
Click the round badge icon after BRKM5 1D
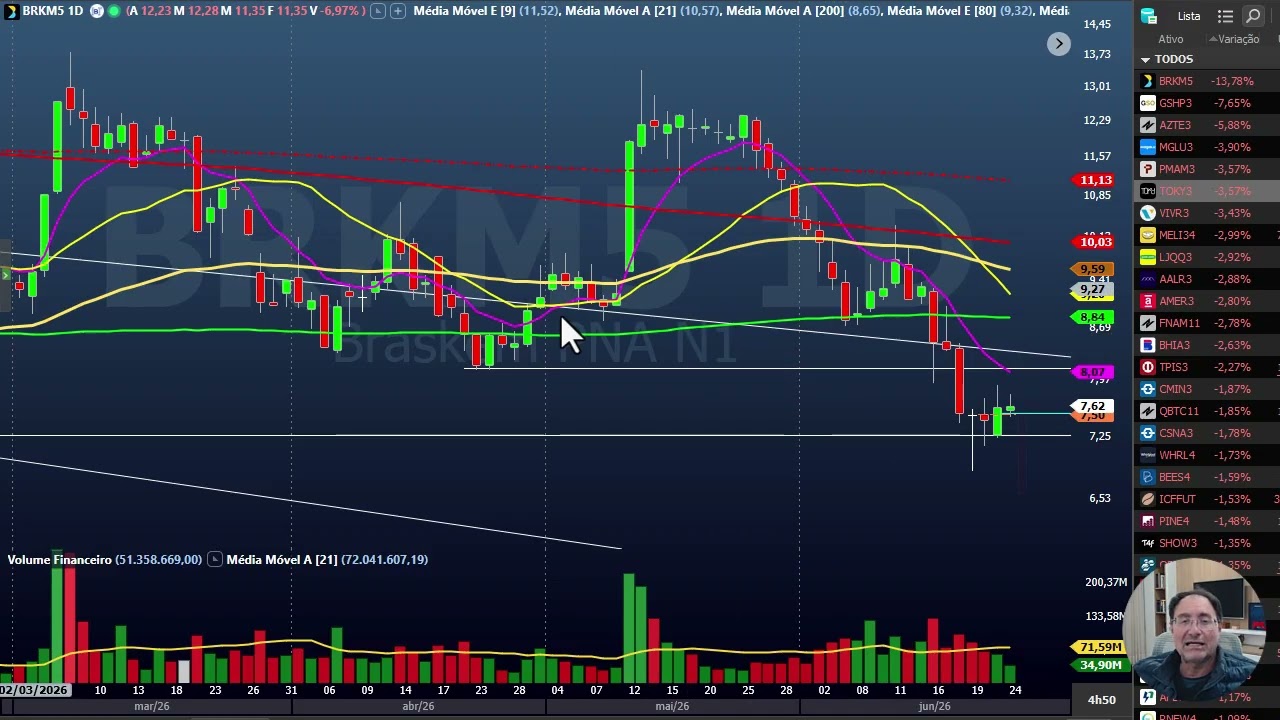point(97,11)
